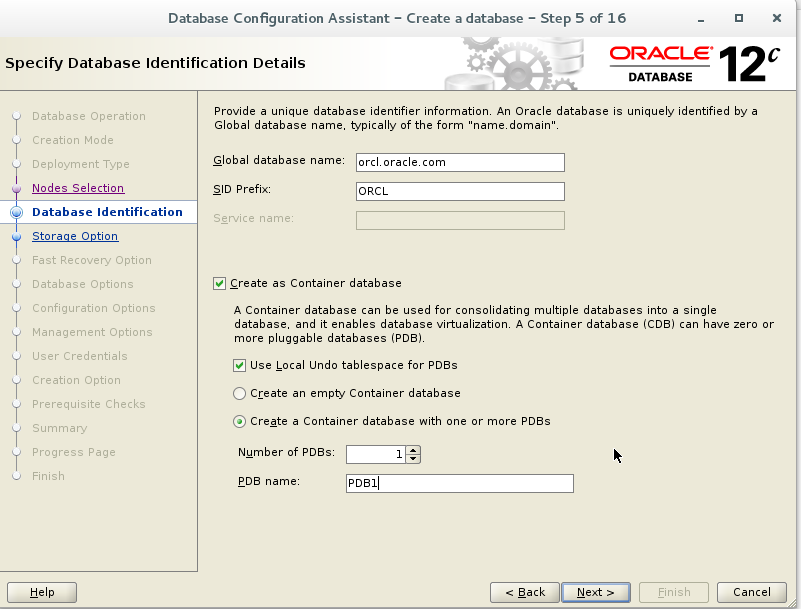Click the Deployment Type step text
The image size is (801, 609).
81,164
